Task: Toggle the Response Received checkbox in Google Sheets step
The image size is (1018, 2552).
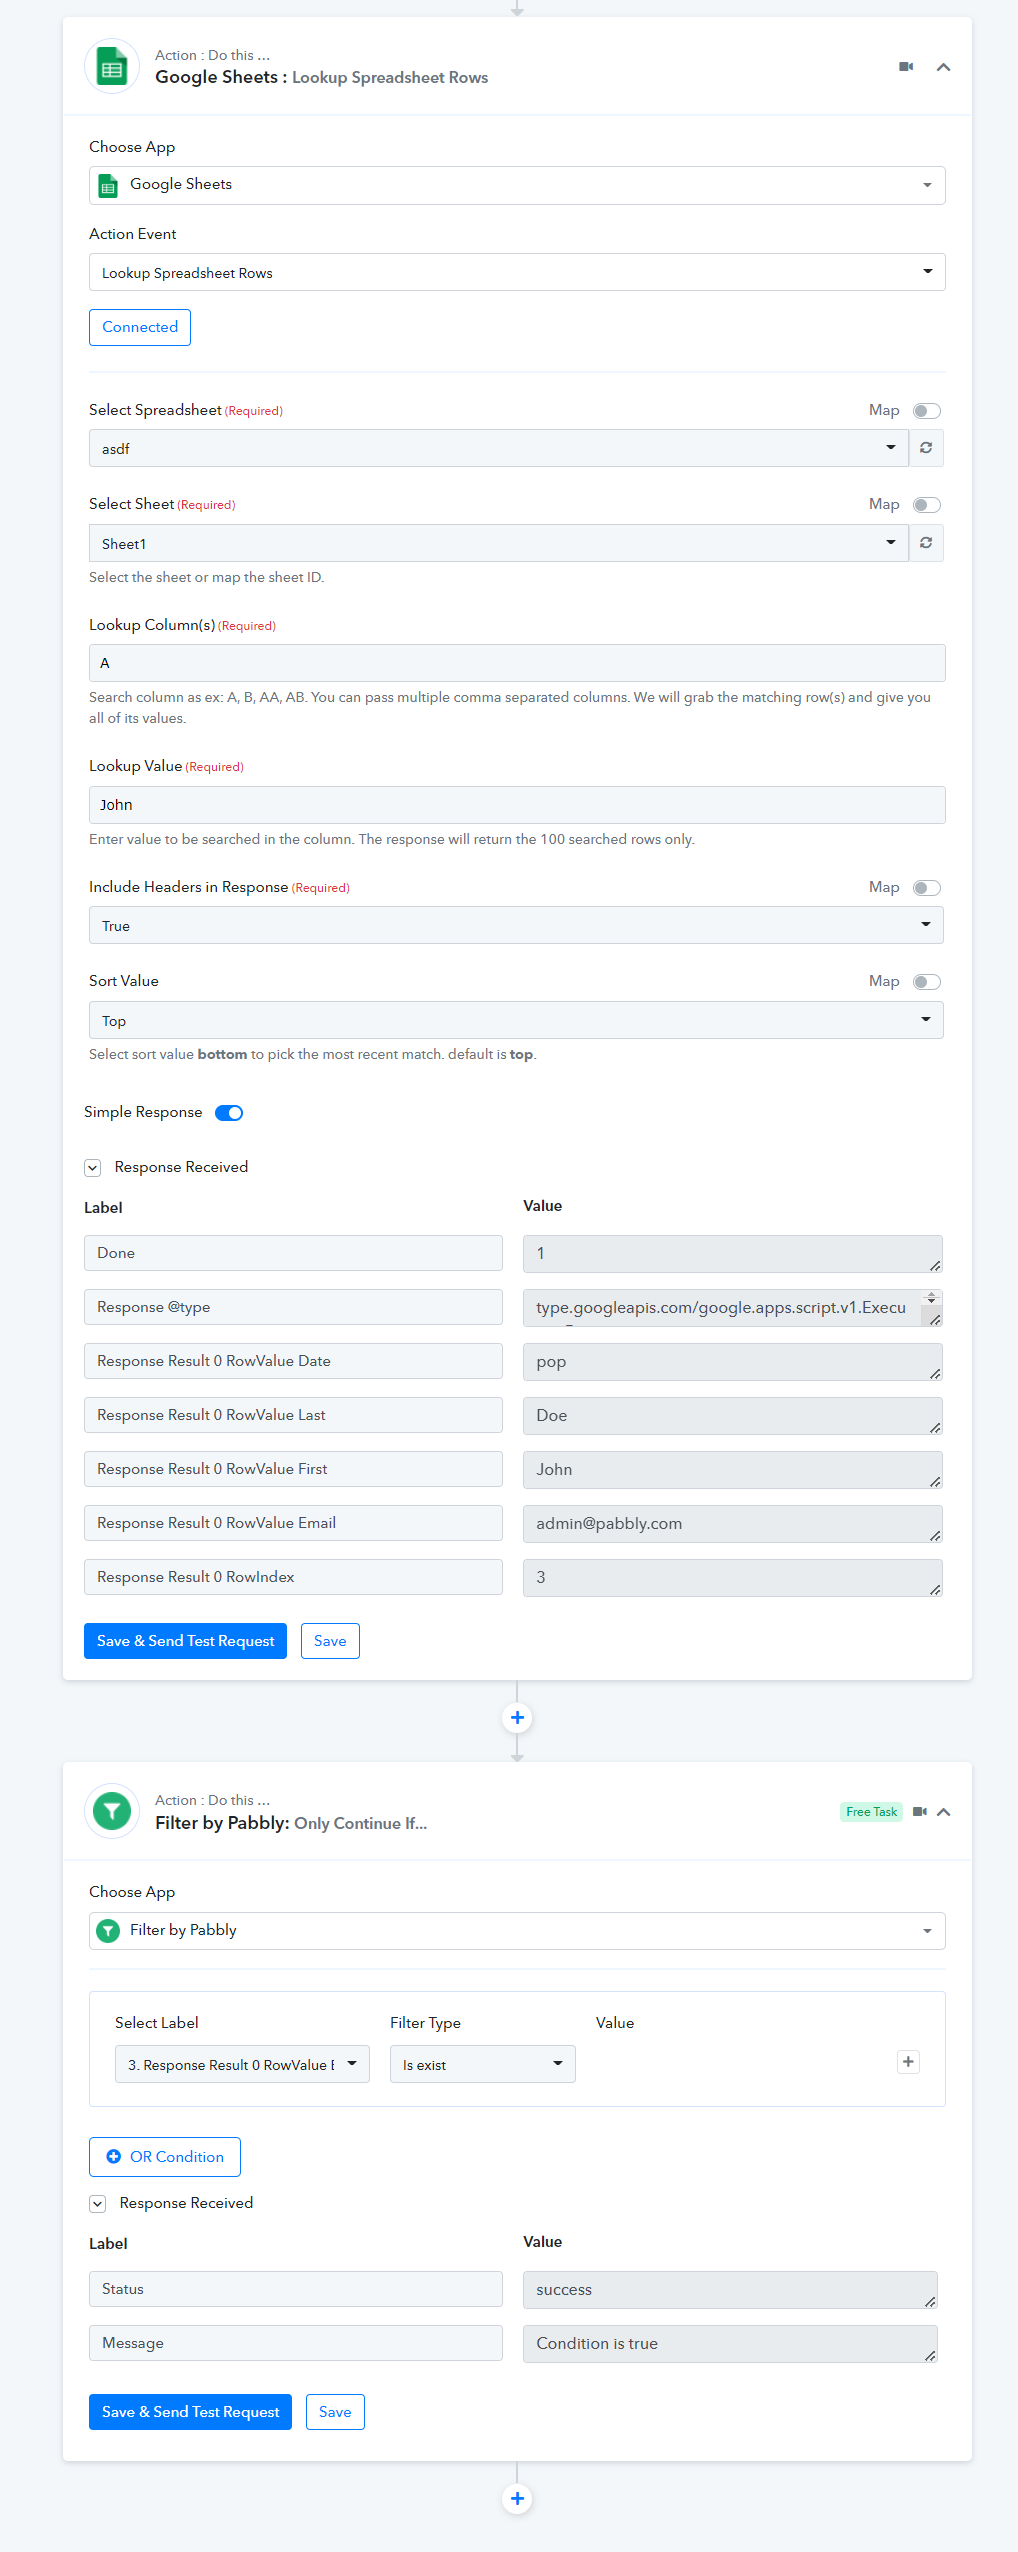Action: click(93, 1168)
